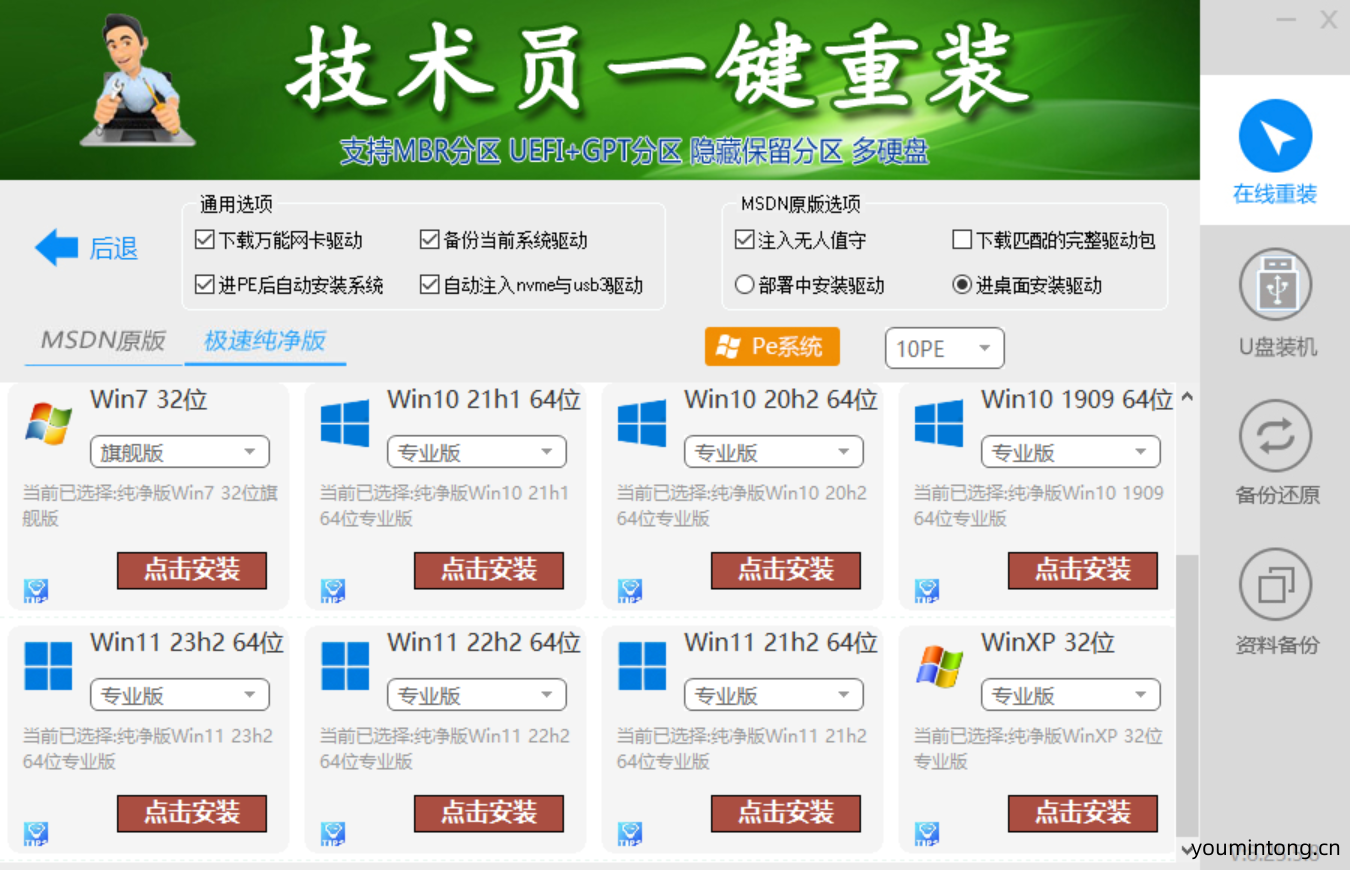This screenshot has height=870, width=1350.
Task: Click 点击安装 for Win10 21h1
Action: coord(489,570)
